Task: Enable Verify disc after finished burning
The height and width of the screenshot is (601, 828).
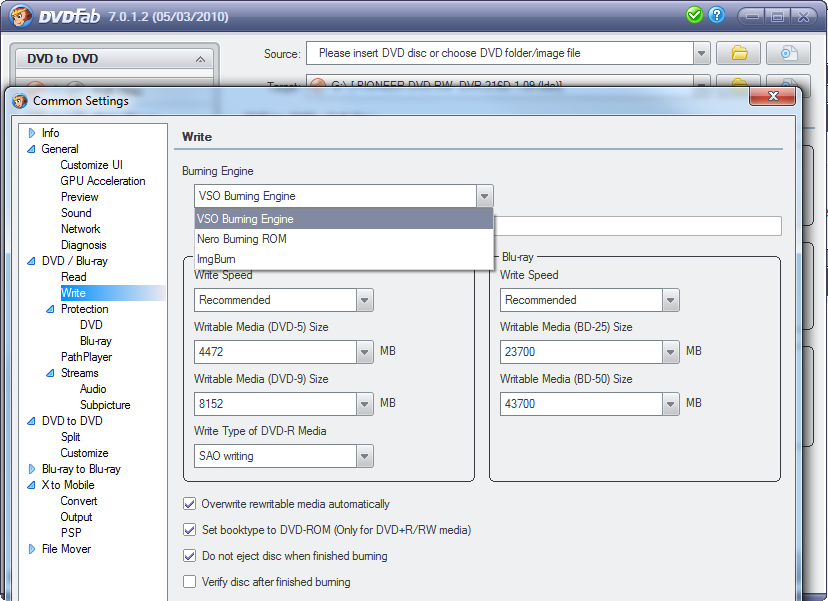Action: coord(190,582)
